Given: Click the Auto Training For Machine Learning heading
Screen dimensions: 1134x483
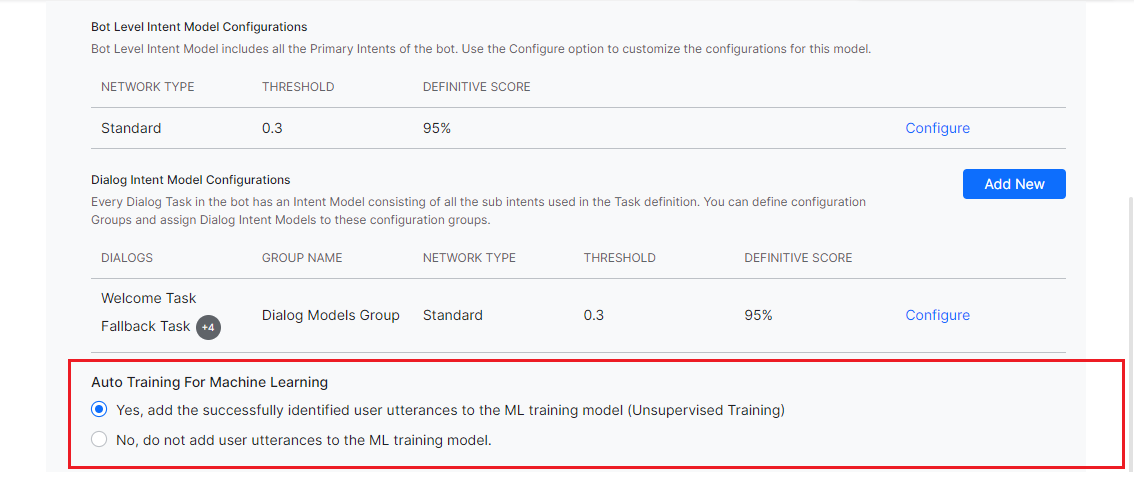Looking at the screenshot, I should click(x=209, y=381).
